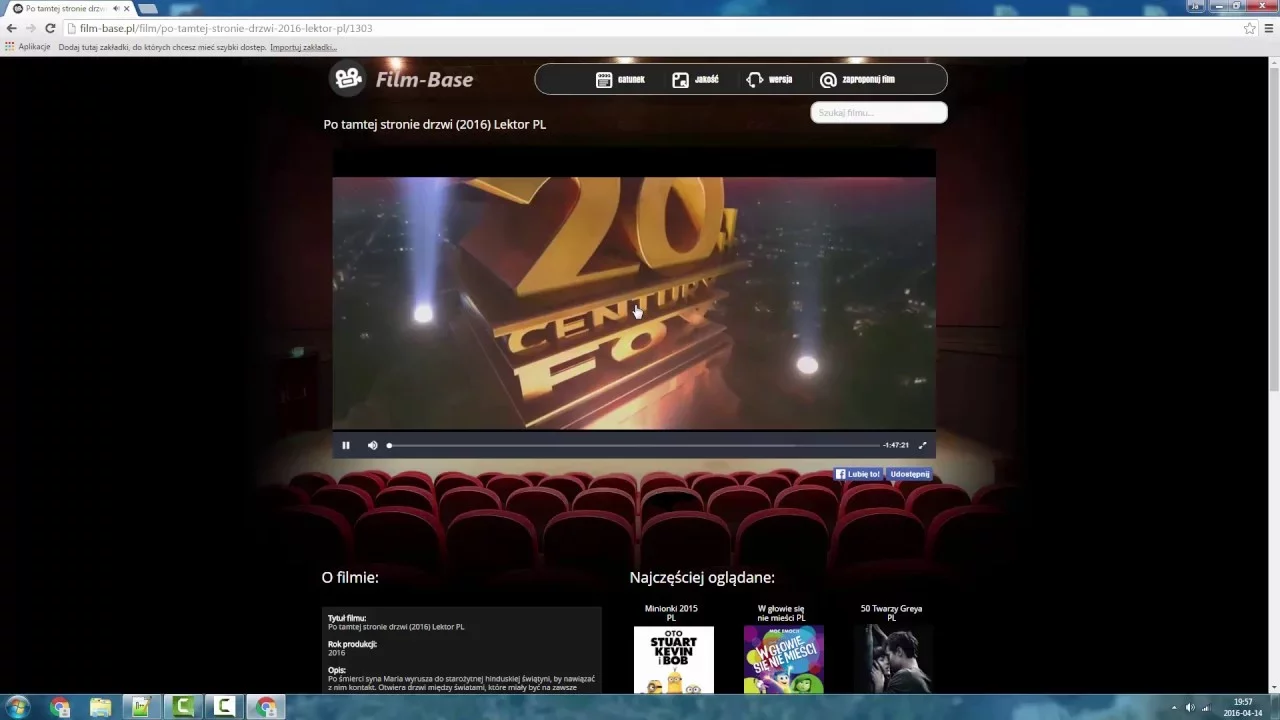1280x720 pixels.
Task: Click the Tytuł filmu label
Action: coord(347,618)
